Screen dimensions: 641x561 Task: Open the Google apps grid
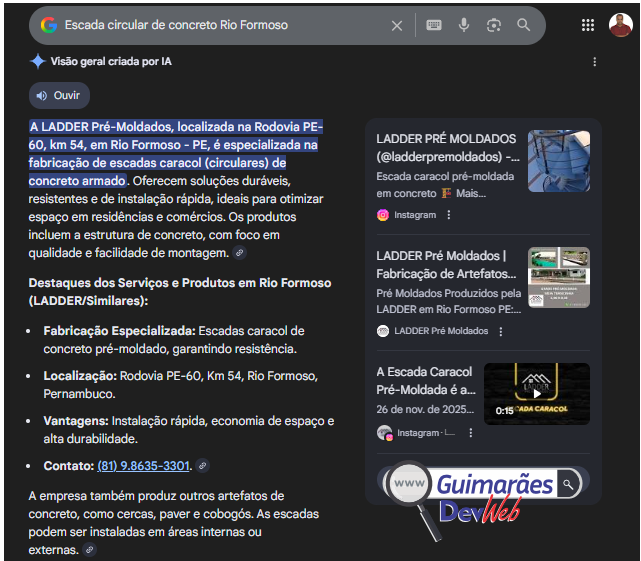pos(588,25)
